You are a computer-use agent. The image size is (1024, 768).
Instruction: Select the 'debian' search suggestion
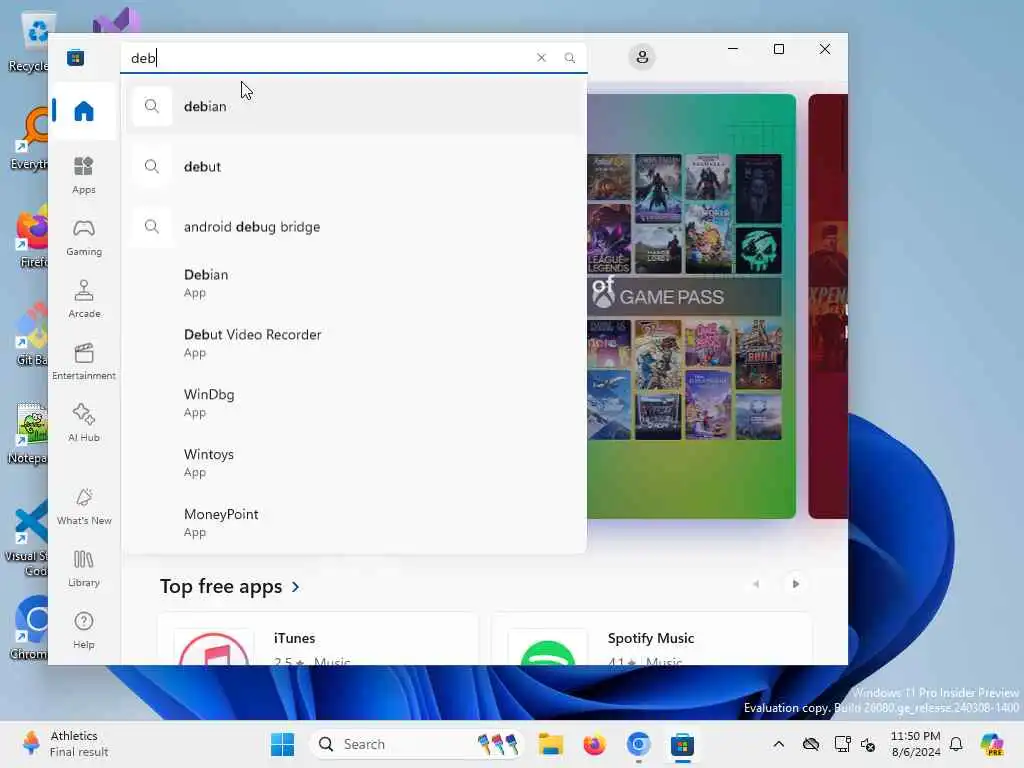[355, 106]
